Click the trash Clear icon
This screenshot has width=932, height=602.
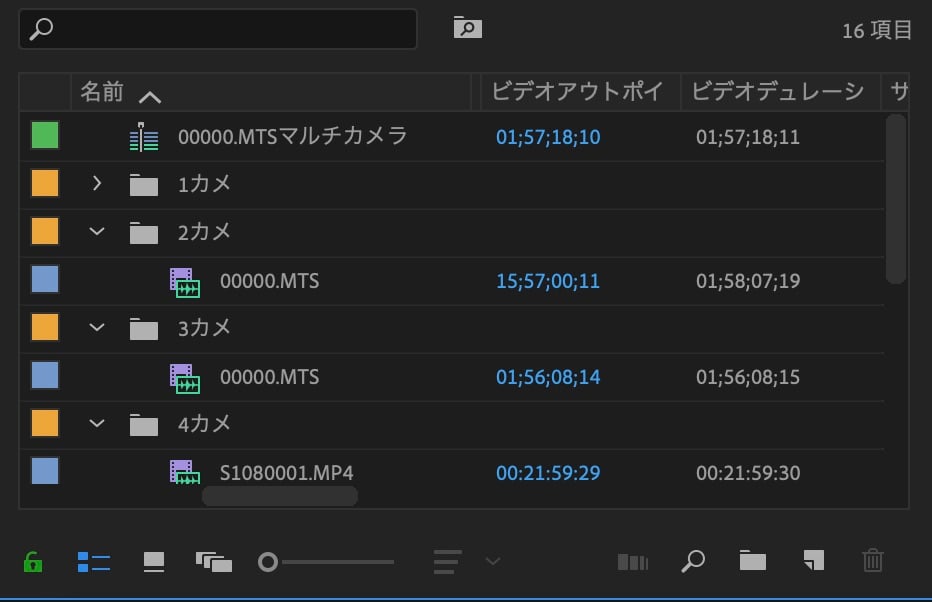[873, 562]
